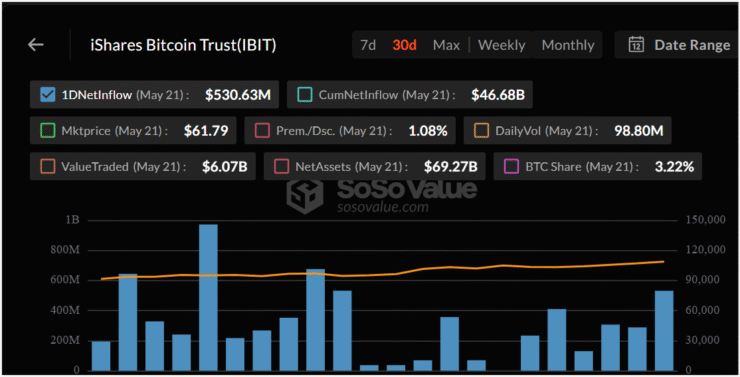Tick the Prem./Dsc. series checkbox

pyautogui.click(x=262, y=130)
